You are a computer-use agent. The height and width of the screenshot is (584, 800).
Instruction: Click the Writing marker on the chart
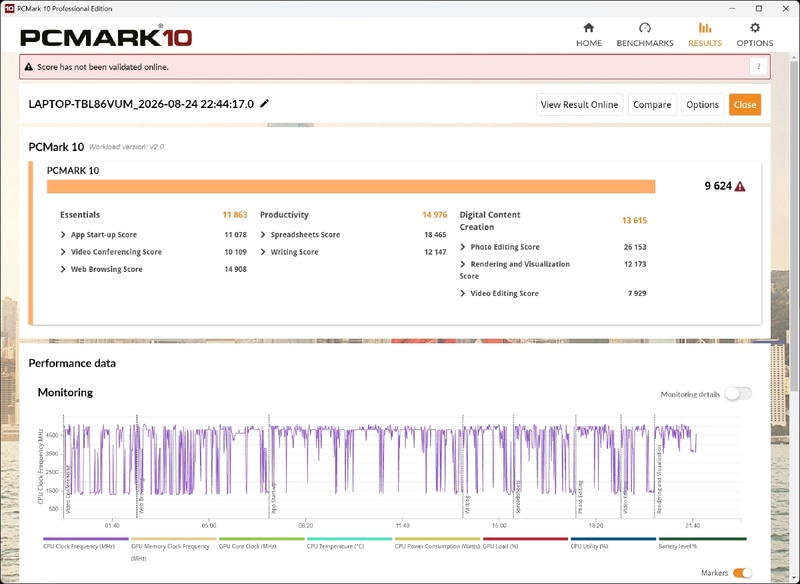pyautogui.click(x=467, y=504)
